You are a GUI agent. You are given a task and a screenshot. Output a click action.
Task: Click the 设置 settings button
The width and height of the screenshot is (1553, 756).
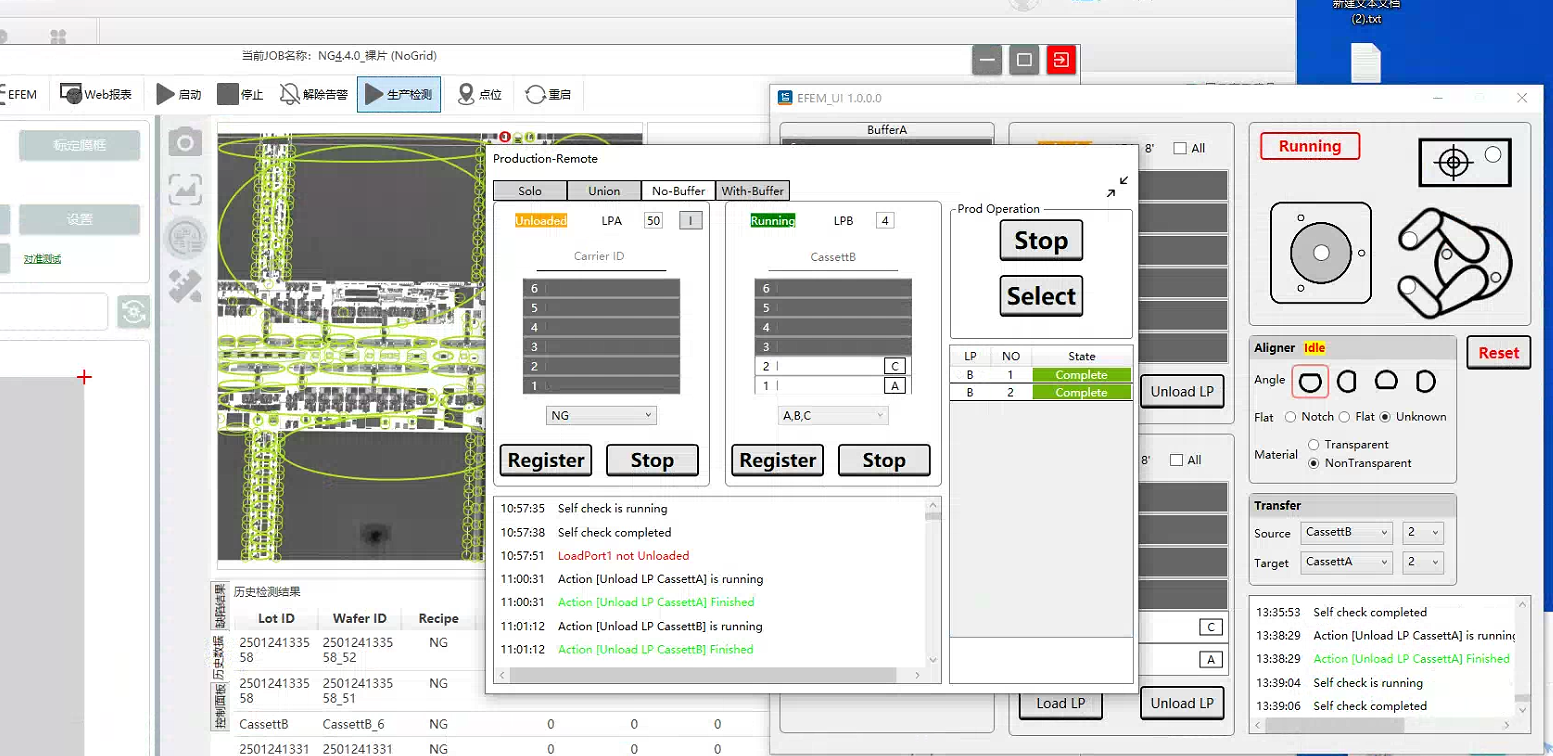[79, 220]
